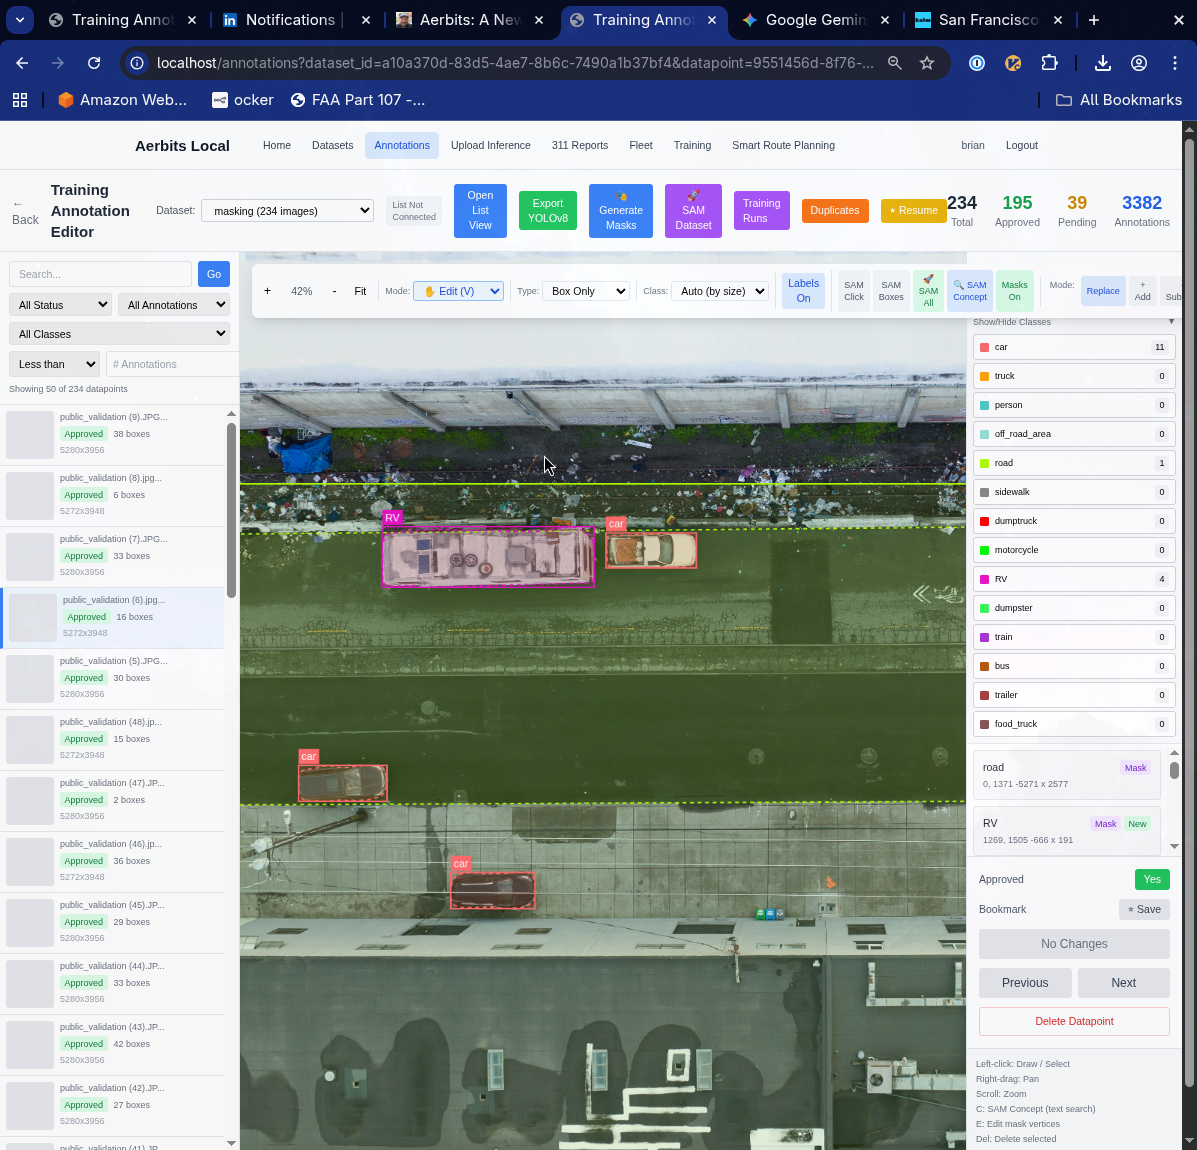1197x1150 pixels.
Task: Switch to the Smart Route Planning tab
Action: click(783, 144)
